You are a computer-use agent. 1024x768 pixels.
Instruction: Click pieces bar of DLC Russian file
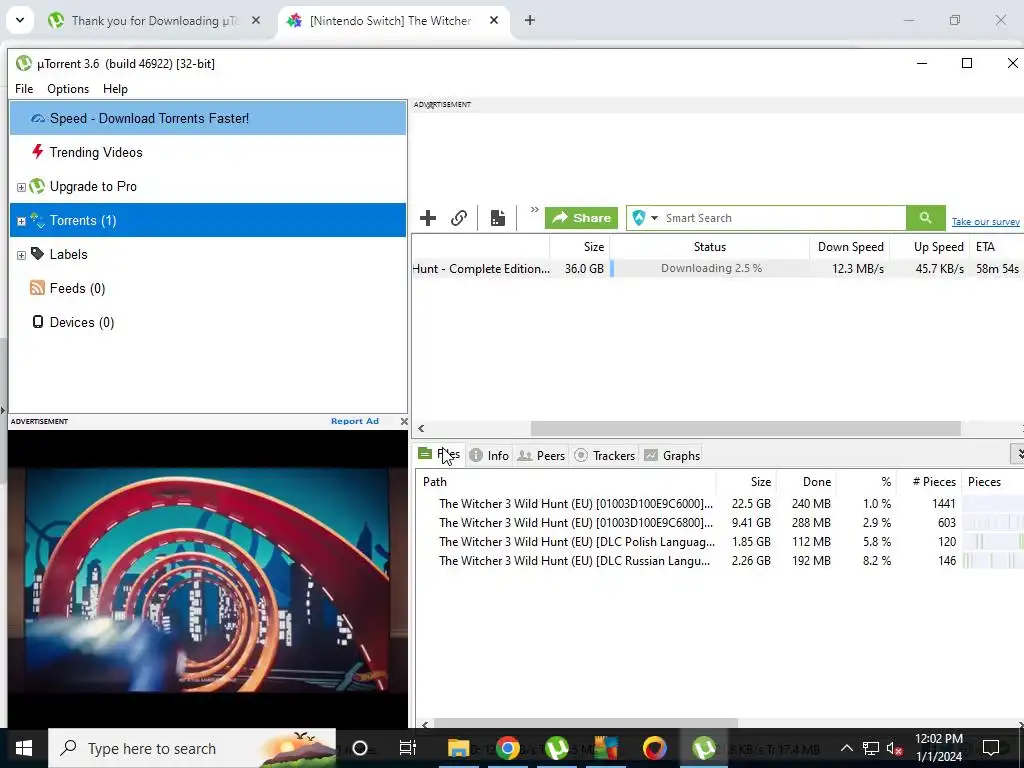tap(993, 560)
